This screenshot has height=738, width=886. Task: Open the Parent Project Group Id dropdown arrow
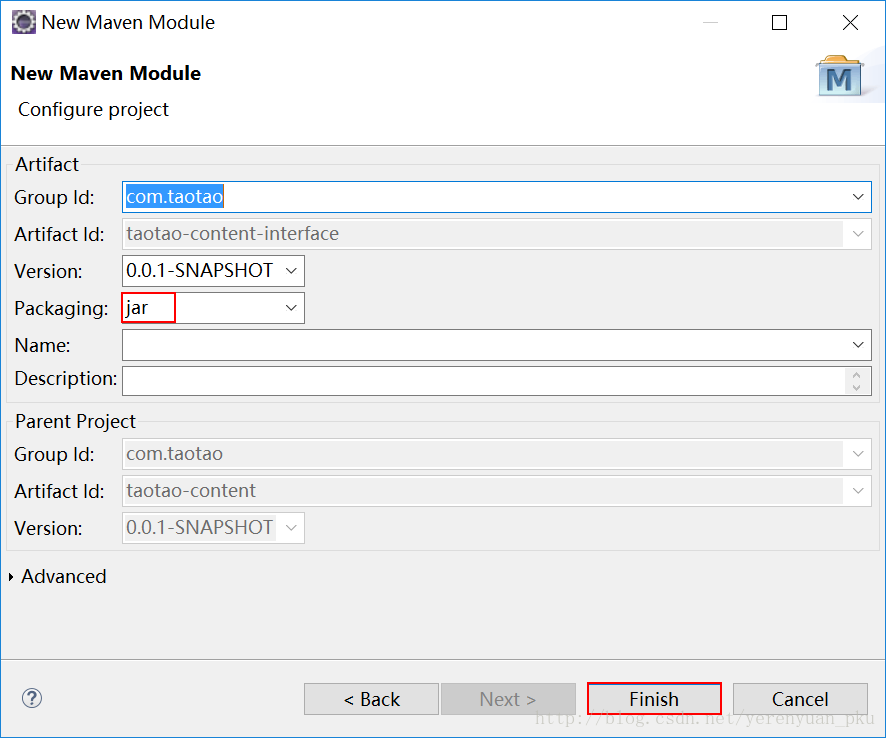point(858,454)
